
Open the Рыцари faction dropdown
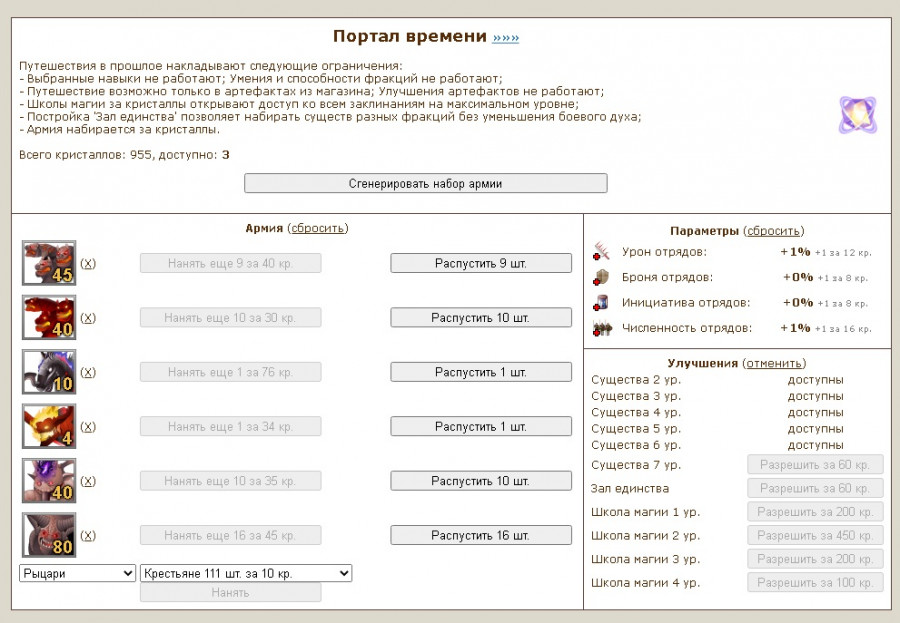(x=77, y=573)
